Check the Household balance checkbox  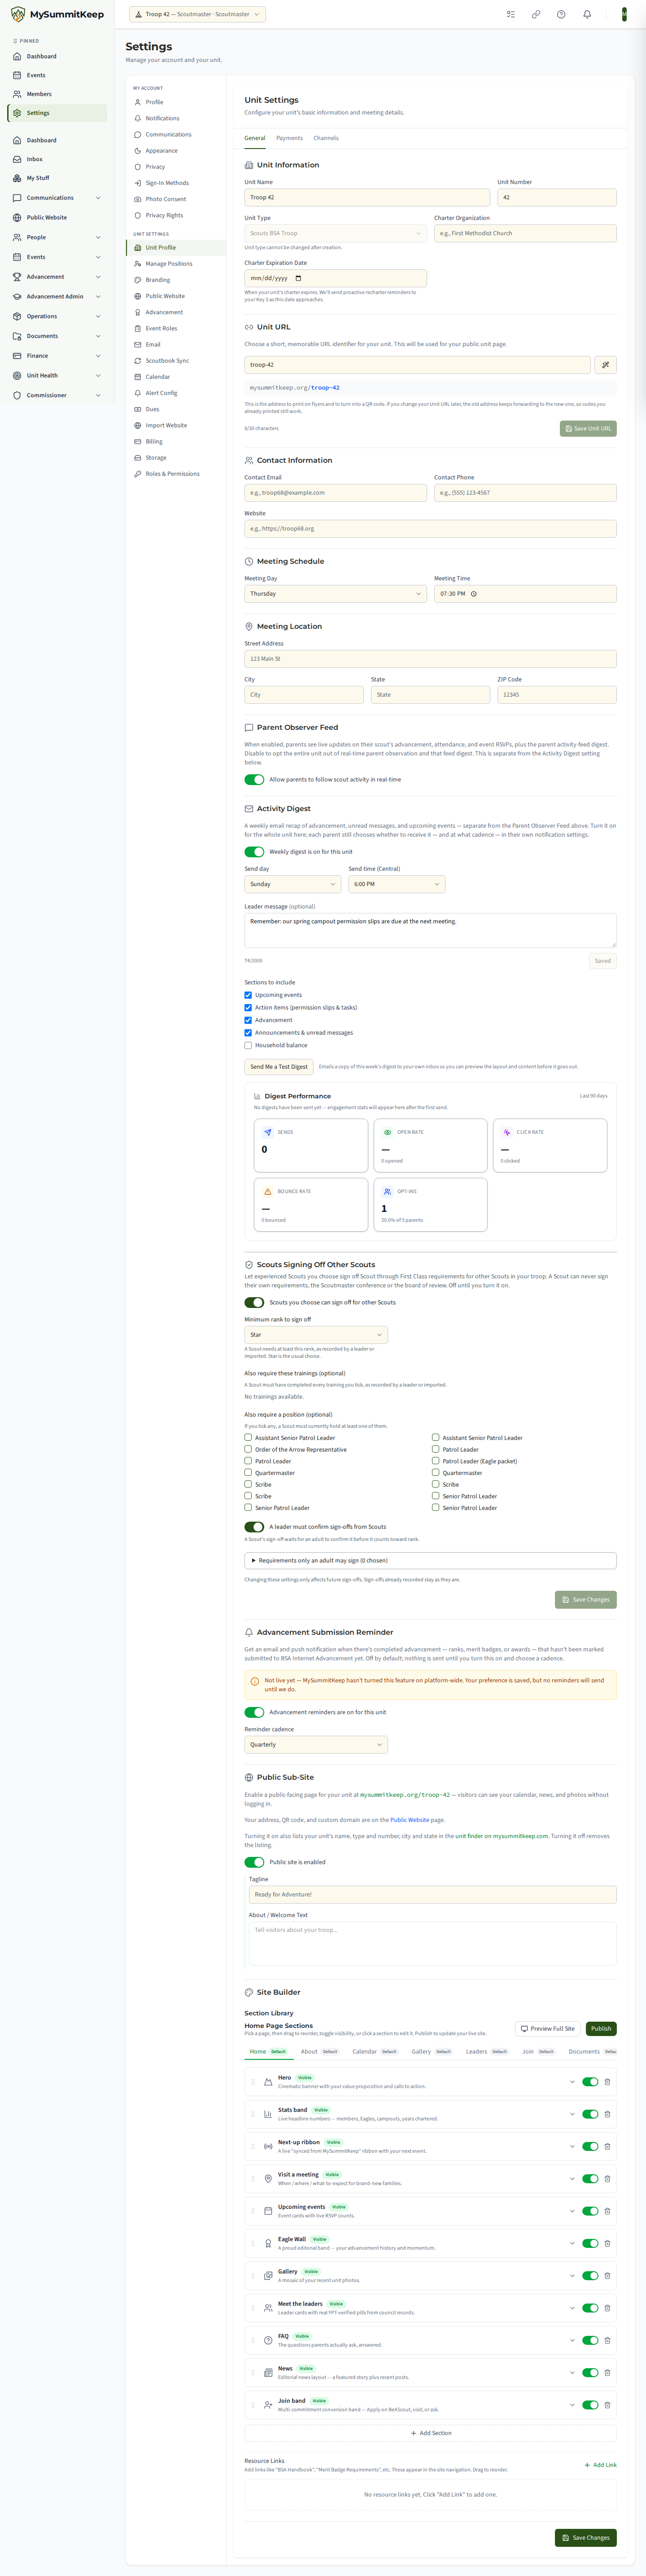(248, 1045)
